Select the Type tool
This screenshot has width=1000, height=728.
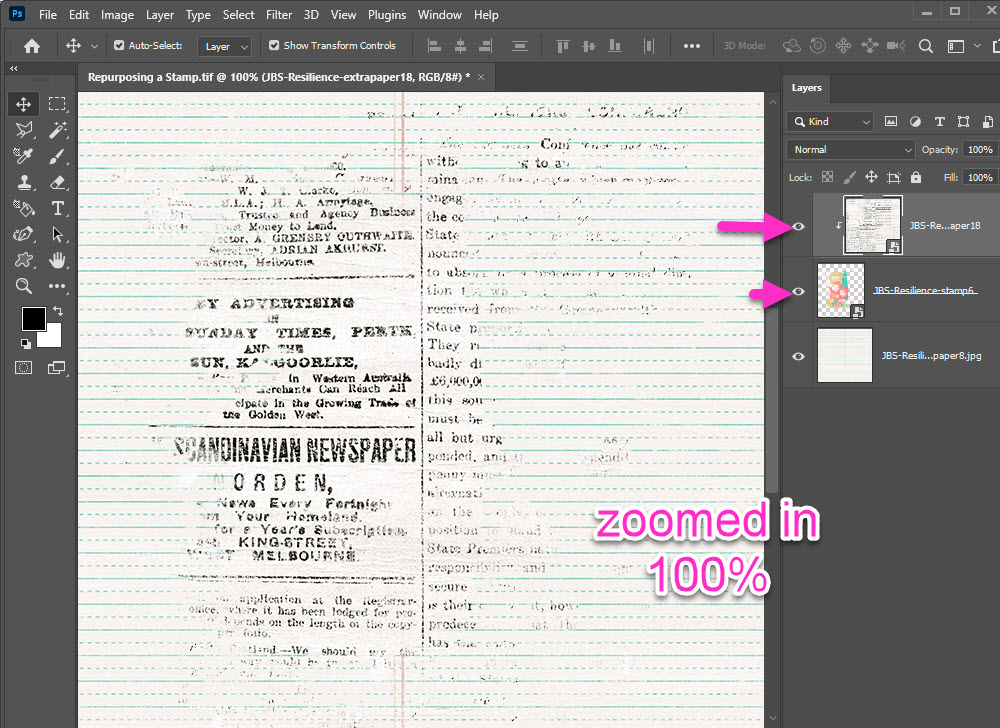pyautogui.click(x=57, y=208)
